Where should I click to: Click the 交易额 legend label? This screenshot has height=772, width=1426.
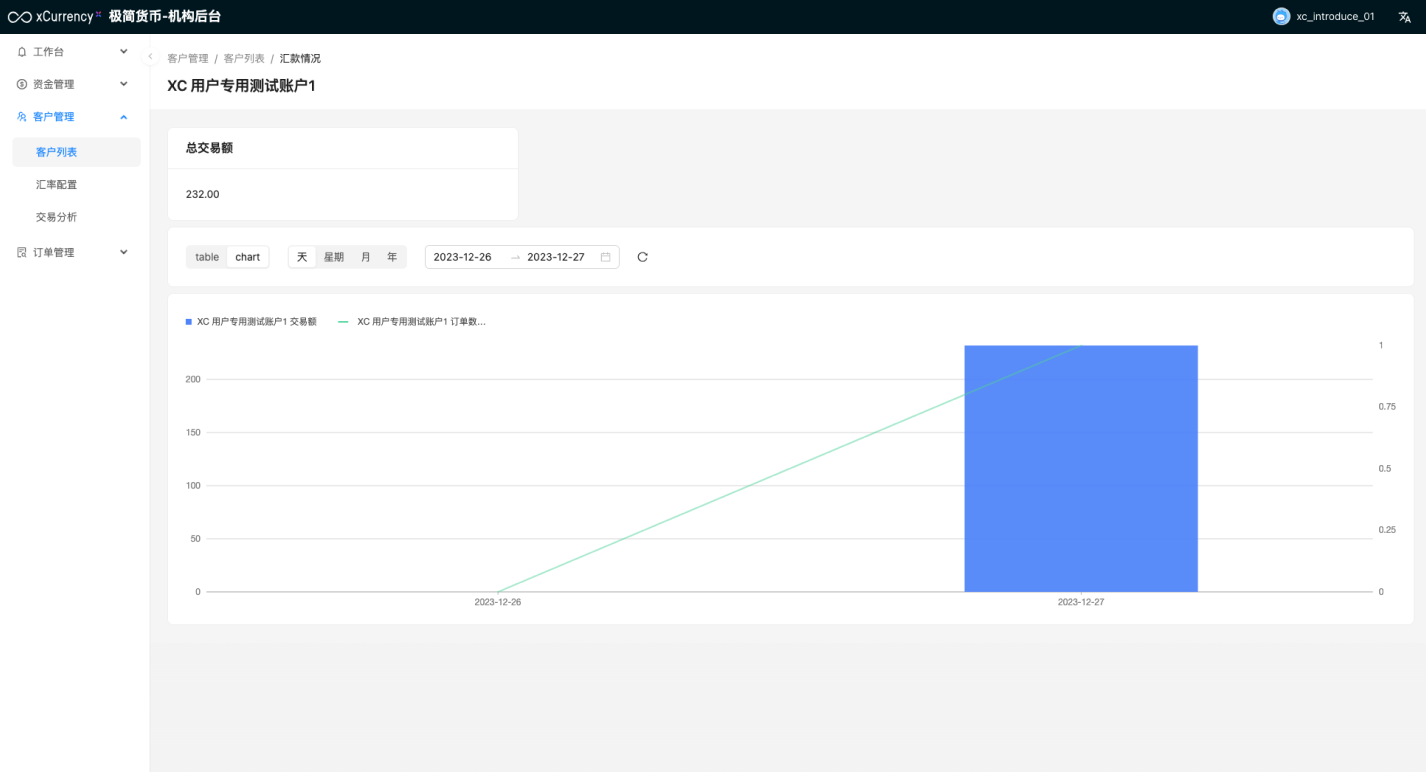(257, 322)
